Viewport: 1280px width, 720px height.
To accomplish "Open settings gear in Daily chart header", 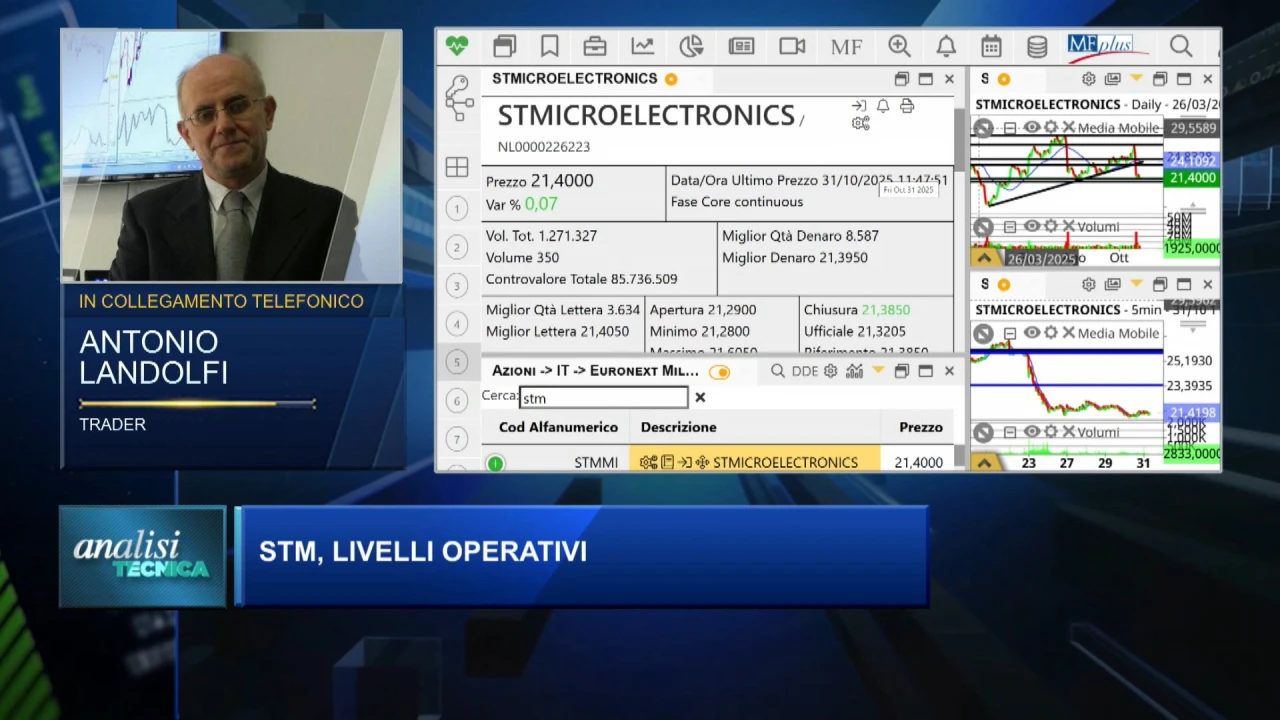I will tap(1088, 79).
